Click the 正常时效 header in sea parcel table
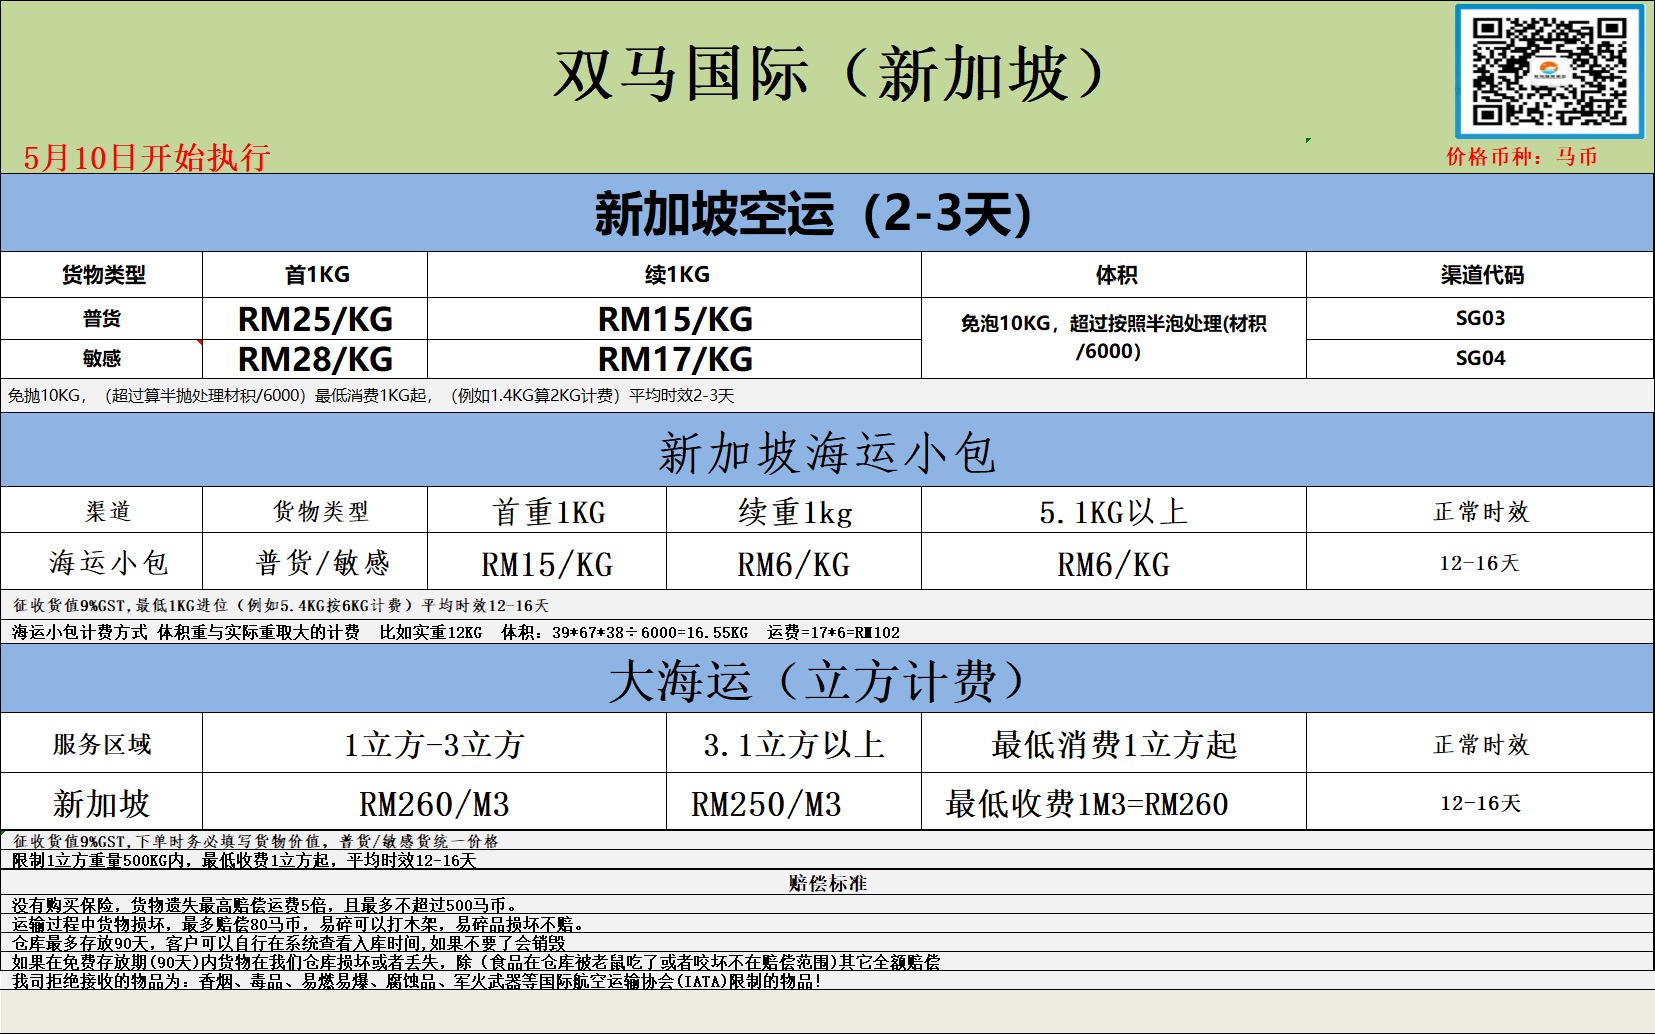The image size is (1655, 1034). pyautogui.click(x=1480, y=511)
